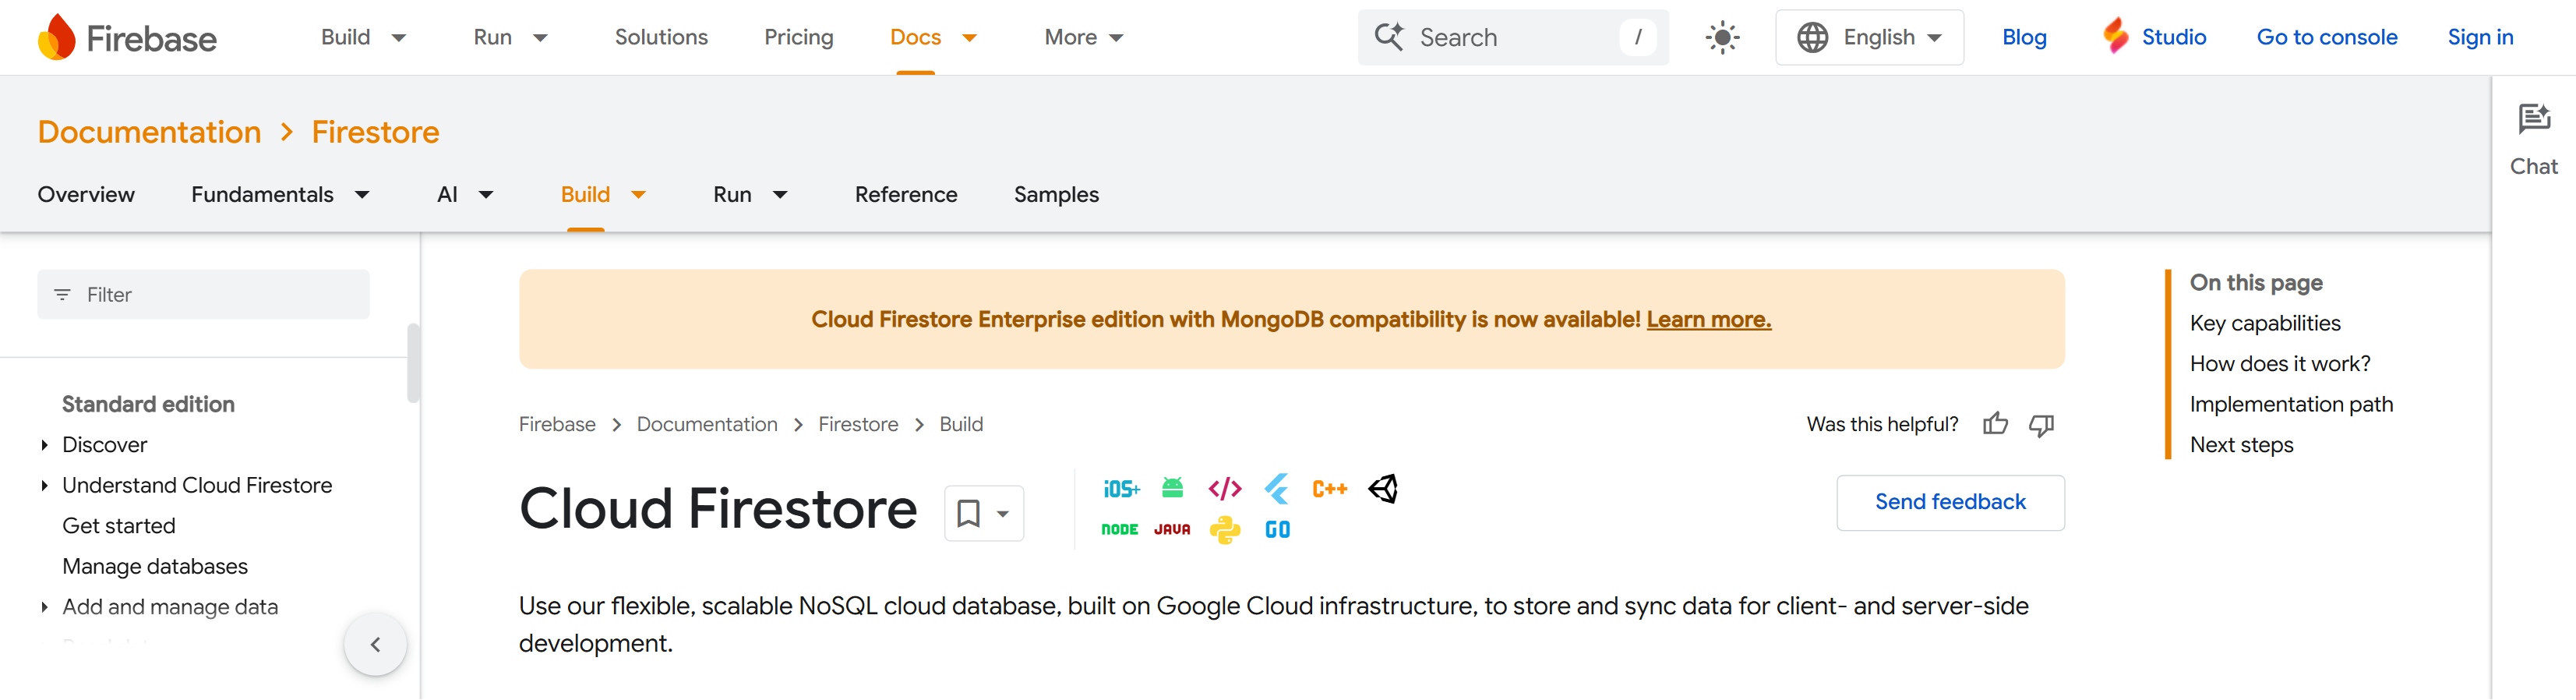This screenshot has width=2576, height=700.
Task: Click the thumbs down not helpful icon
Action: pos(2040,424)
